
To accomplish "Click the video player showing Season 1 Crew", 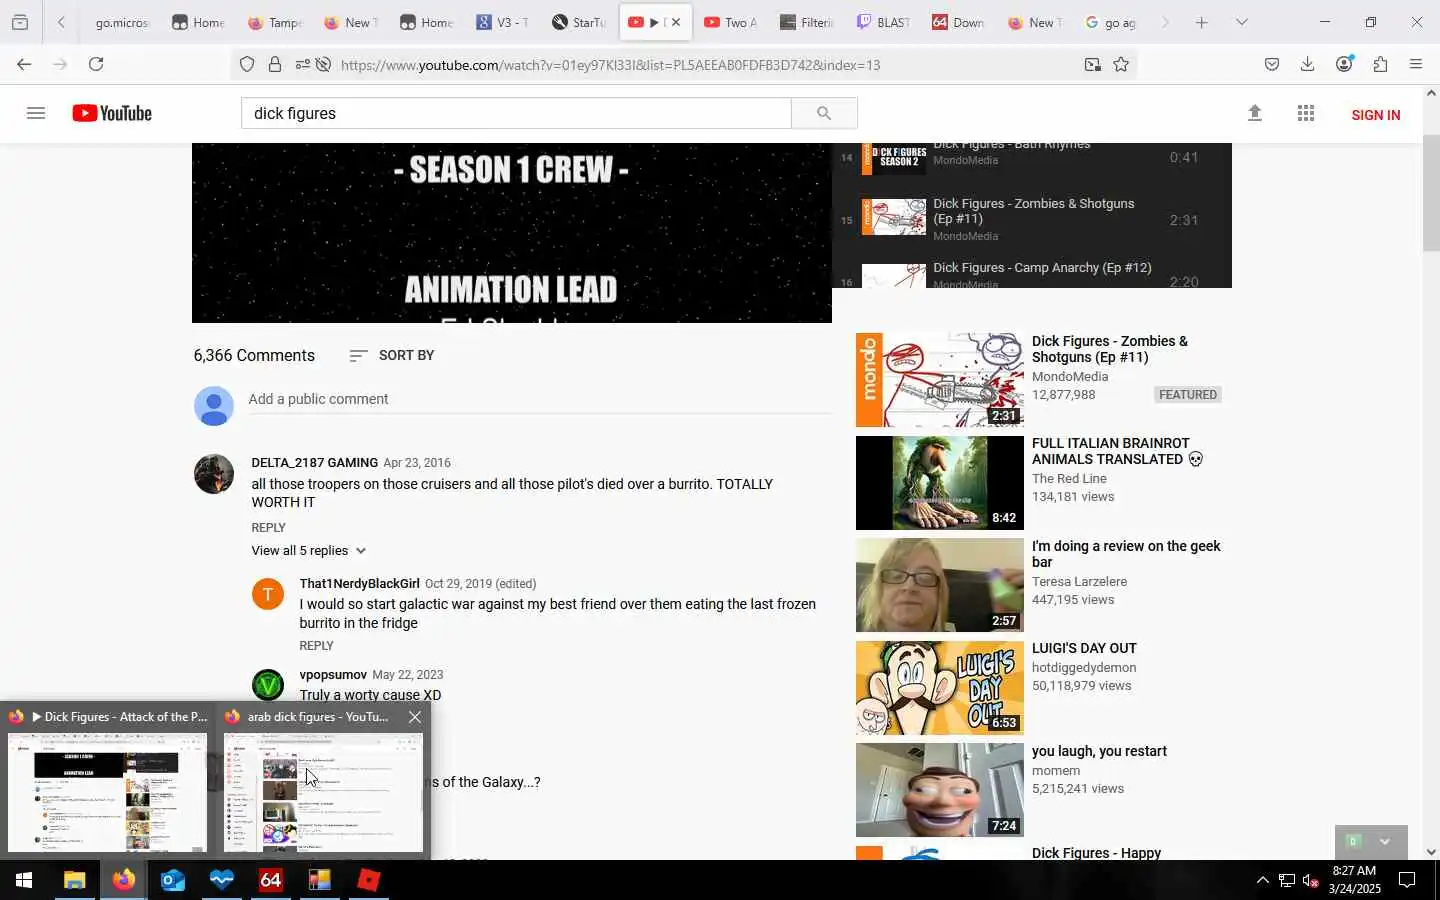I will (511, 232).
